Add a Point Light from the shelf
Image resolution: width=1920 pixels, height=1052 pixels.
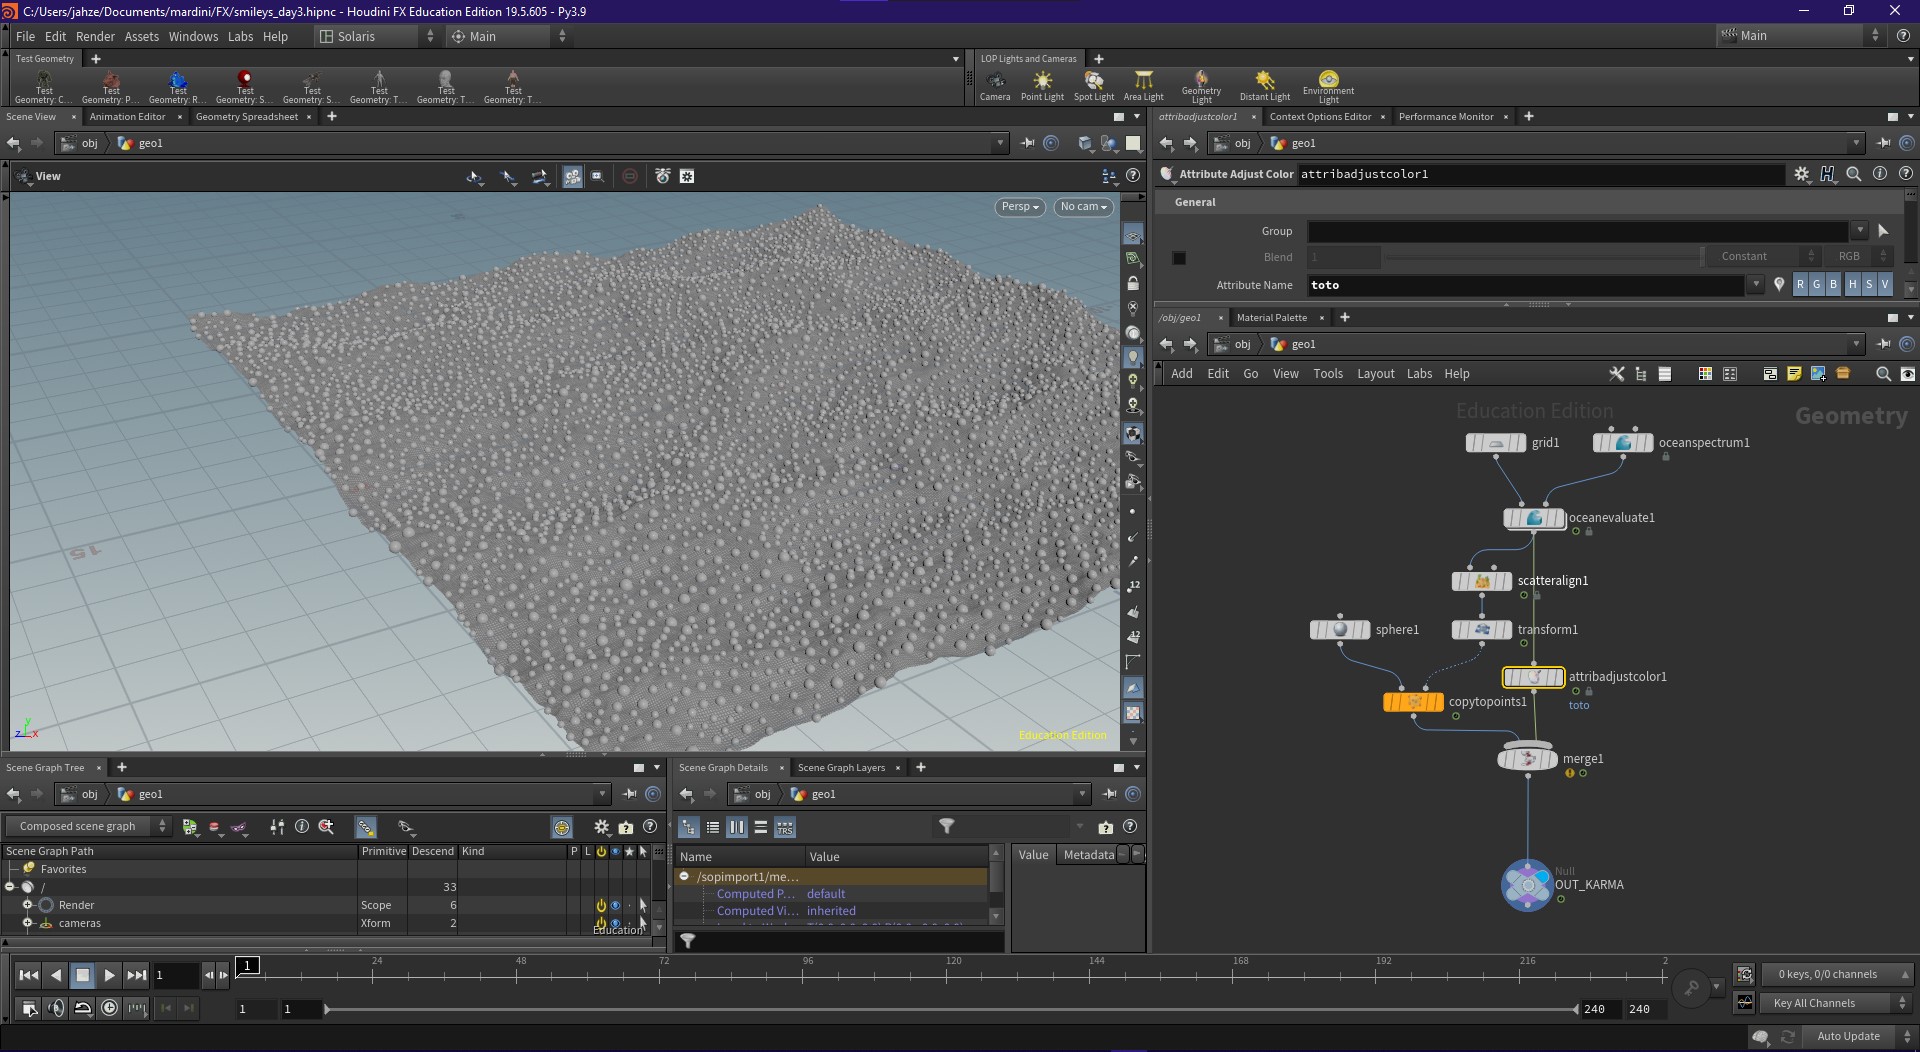(1042, 86)
